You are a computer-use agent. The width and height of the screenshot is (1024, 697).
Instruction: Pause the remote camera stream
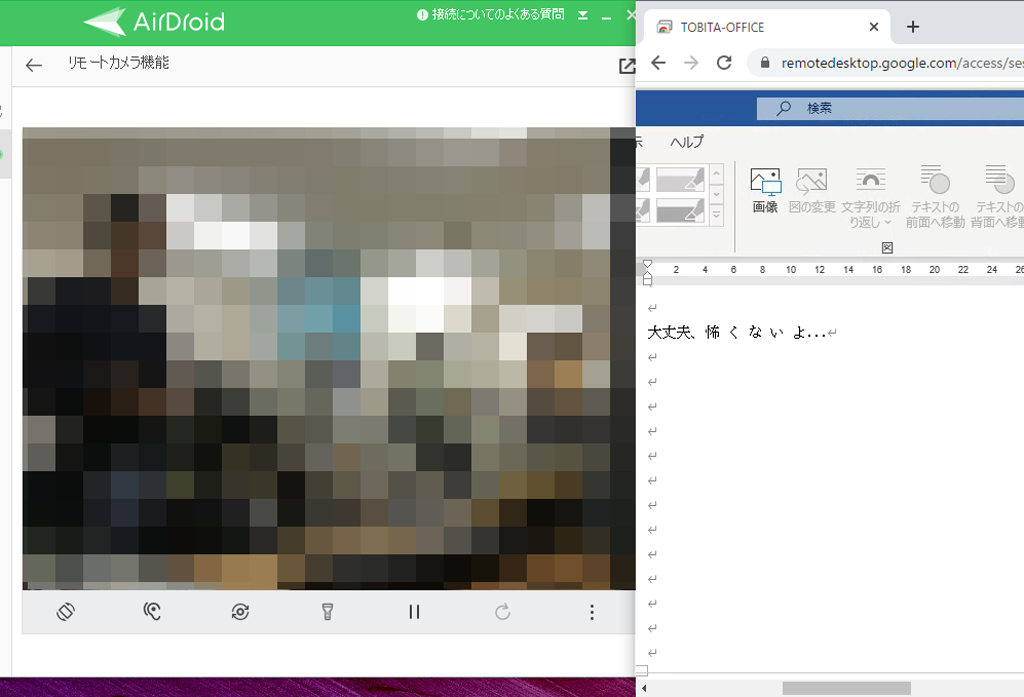(x=414, y=612)
